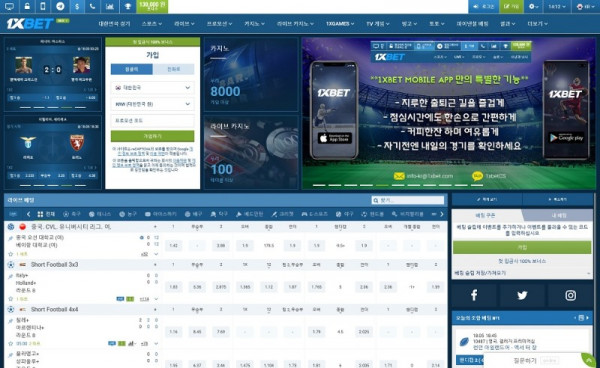Select the 축구 football filter

pyautogui.click(x=72, y=214)
